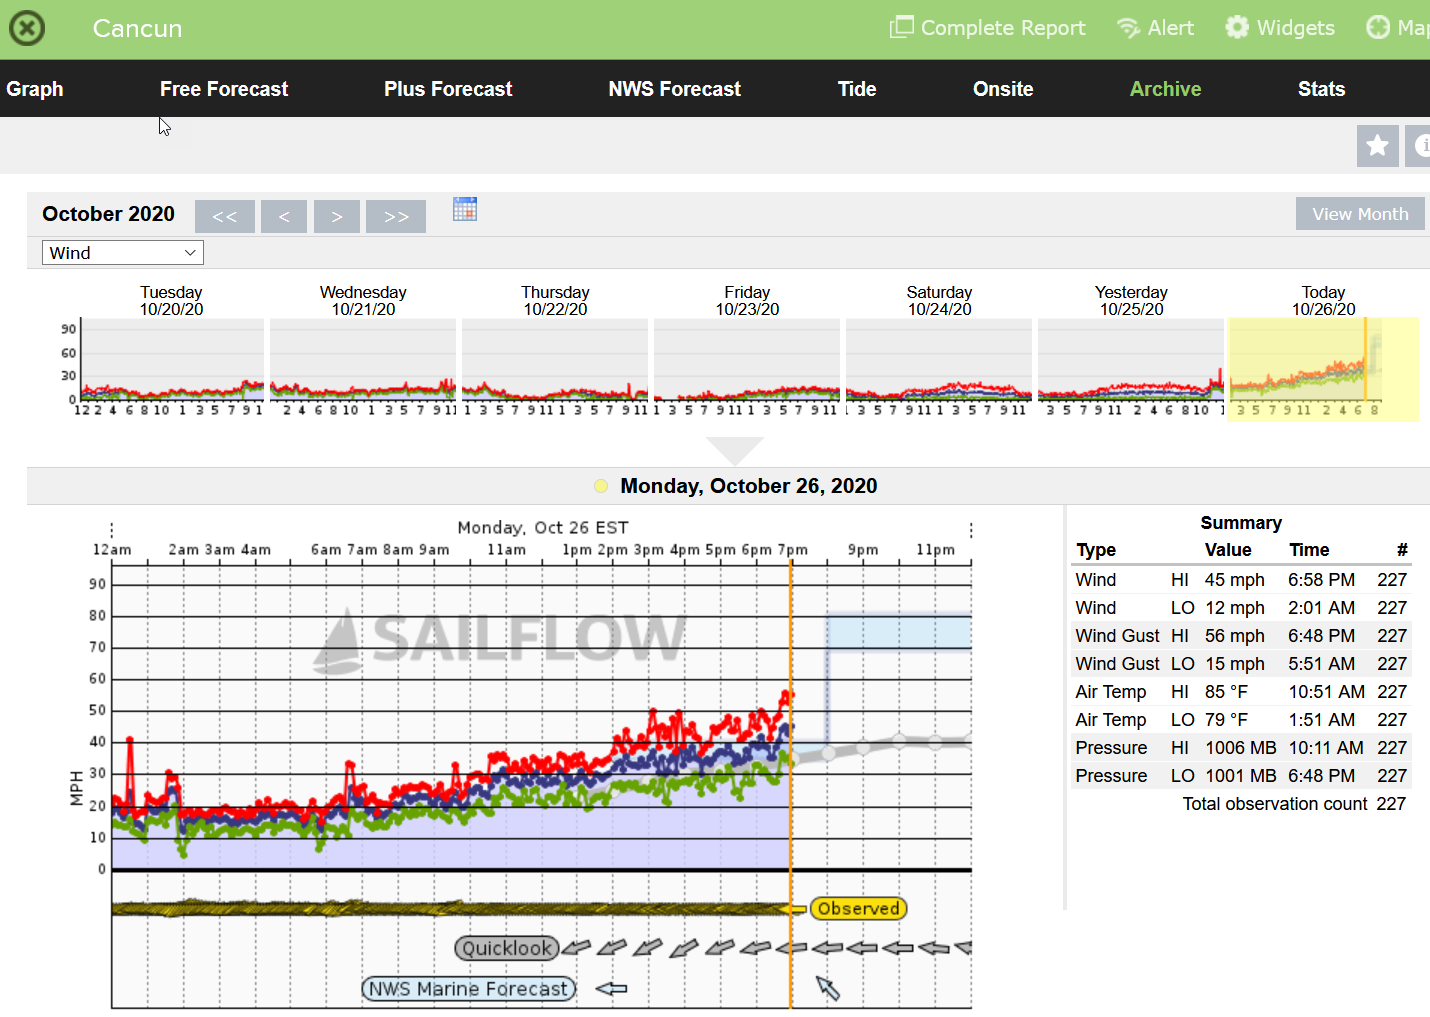Switch to the Graph tab

click(35, 89)
